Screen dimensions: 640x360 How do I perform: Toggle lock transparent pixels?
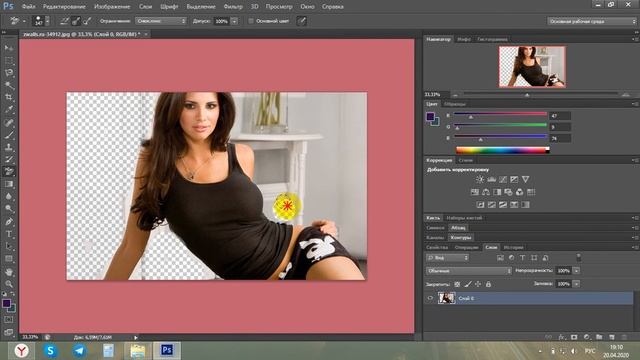pyautogui.click(x=457, y=284)
